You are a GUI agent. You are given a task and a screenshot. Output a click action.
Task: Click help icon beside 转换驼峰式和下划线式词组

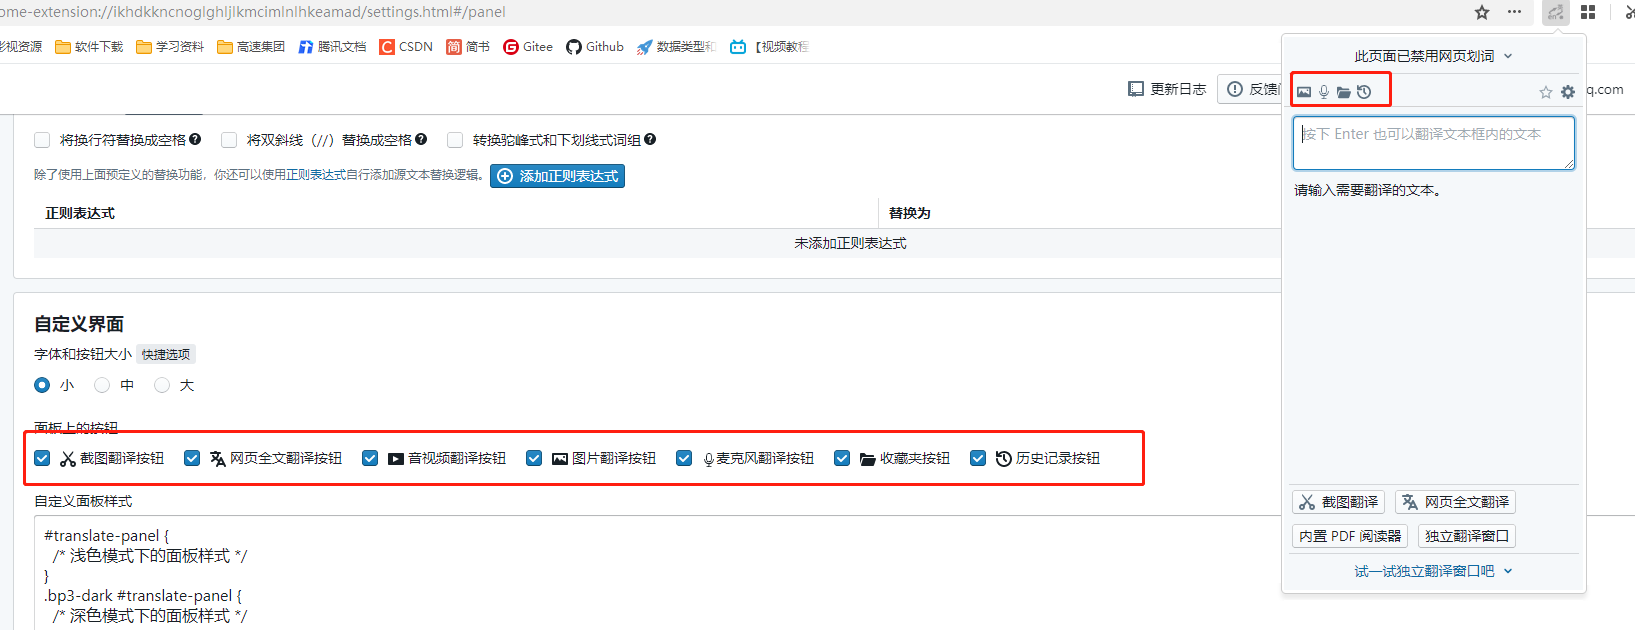650,139
